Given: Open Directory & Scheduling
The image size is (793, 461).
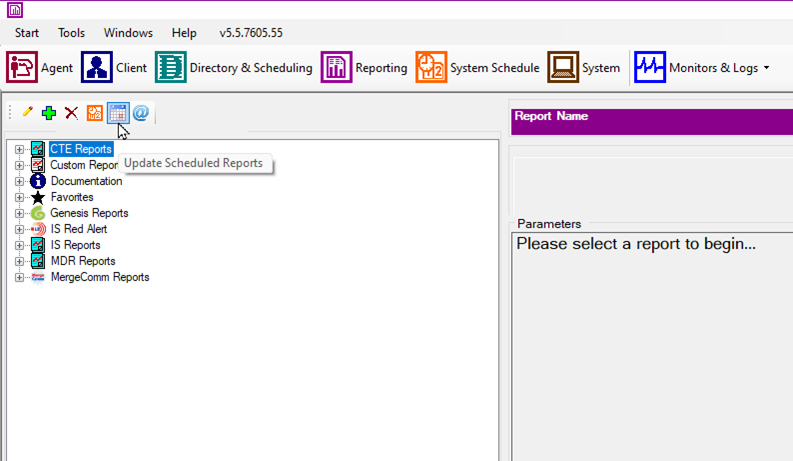Looking at the screenshot, I should (x=234, y=68).
